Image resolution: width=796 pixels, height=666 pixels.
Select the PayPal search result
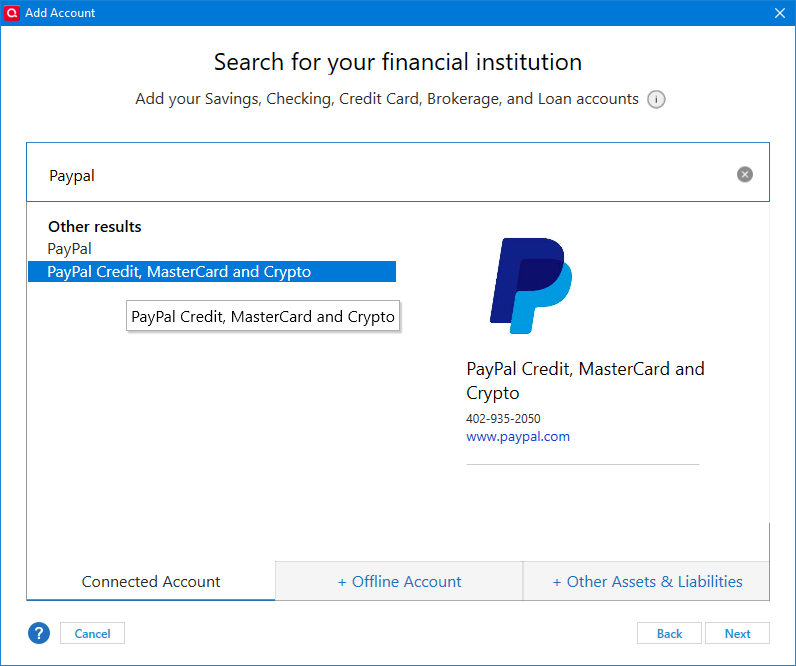pos(70,249)
